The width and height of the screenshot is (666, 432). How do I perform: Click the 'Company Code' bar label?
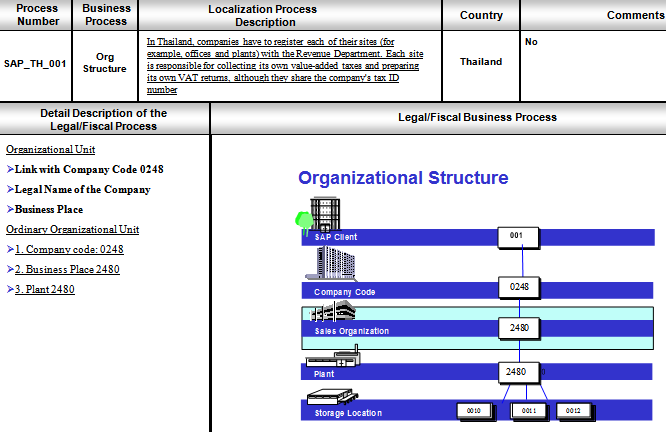tap(344, 292)
